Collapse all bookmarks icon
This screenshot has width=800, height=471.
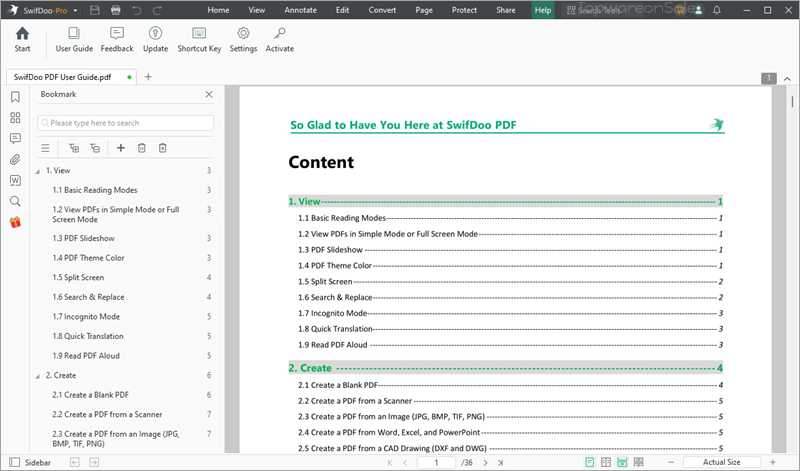(x=95, y=148)
